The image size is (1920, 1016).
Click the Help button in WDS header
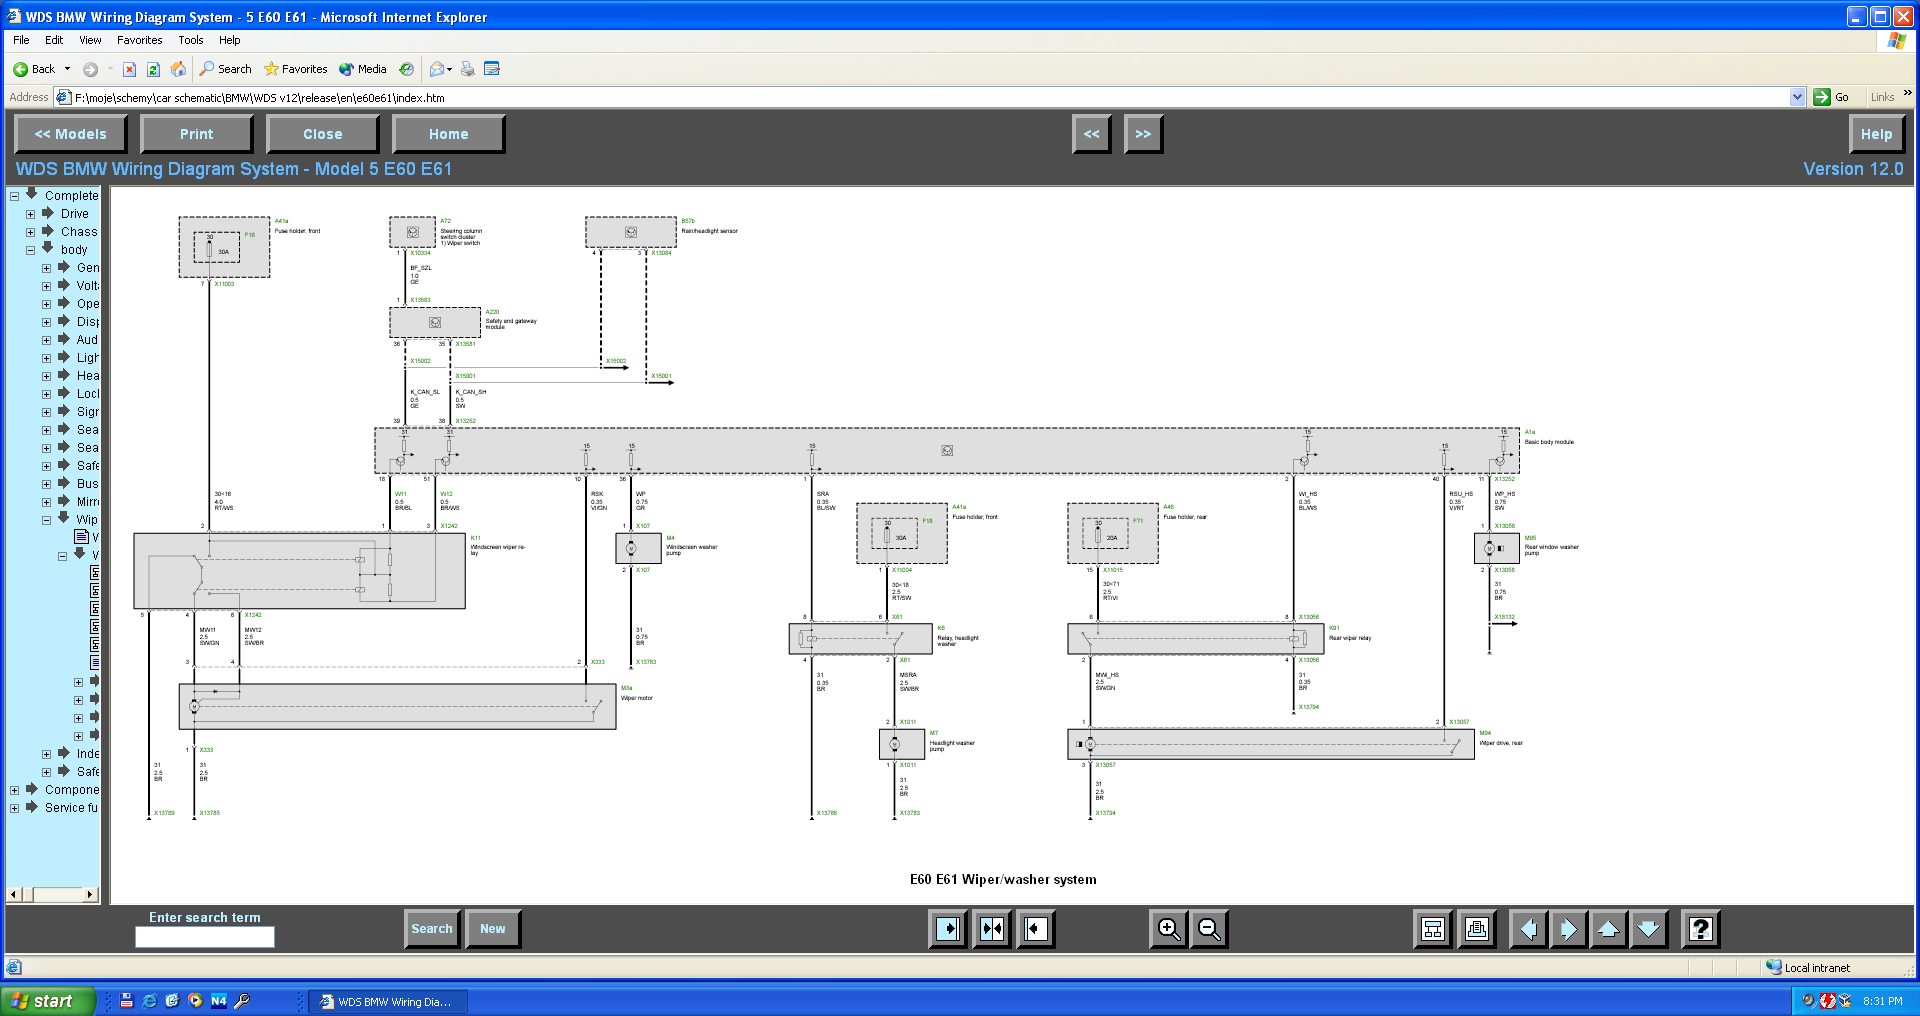point(1876,134)
